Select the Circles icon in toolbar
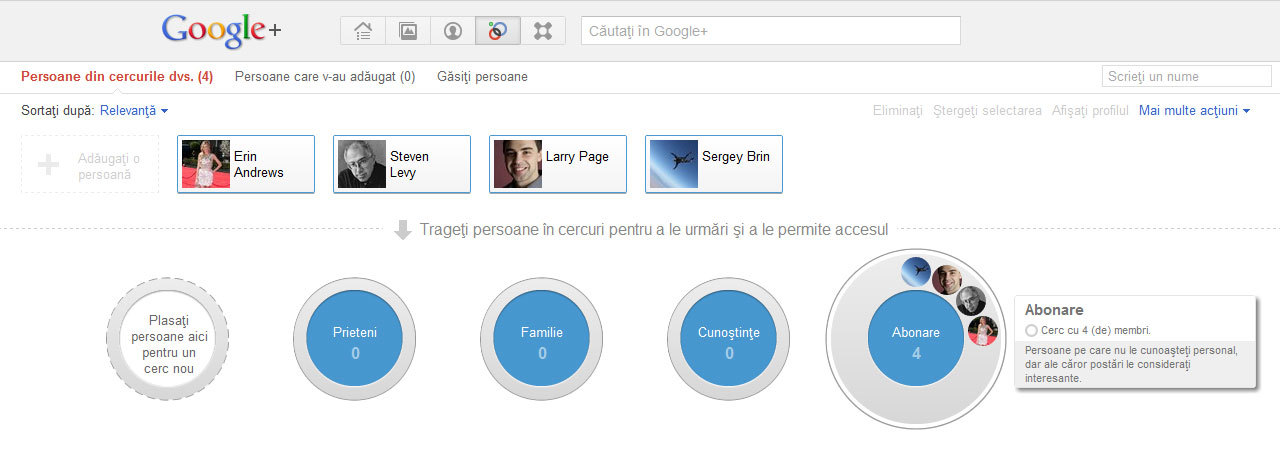The width and height of the screenshot is (1280, 476). click(x=498, y=31)
